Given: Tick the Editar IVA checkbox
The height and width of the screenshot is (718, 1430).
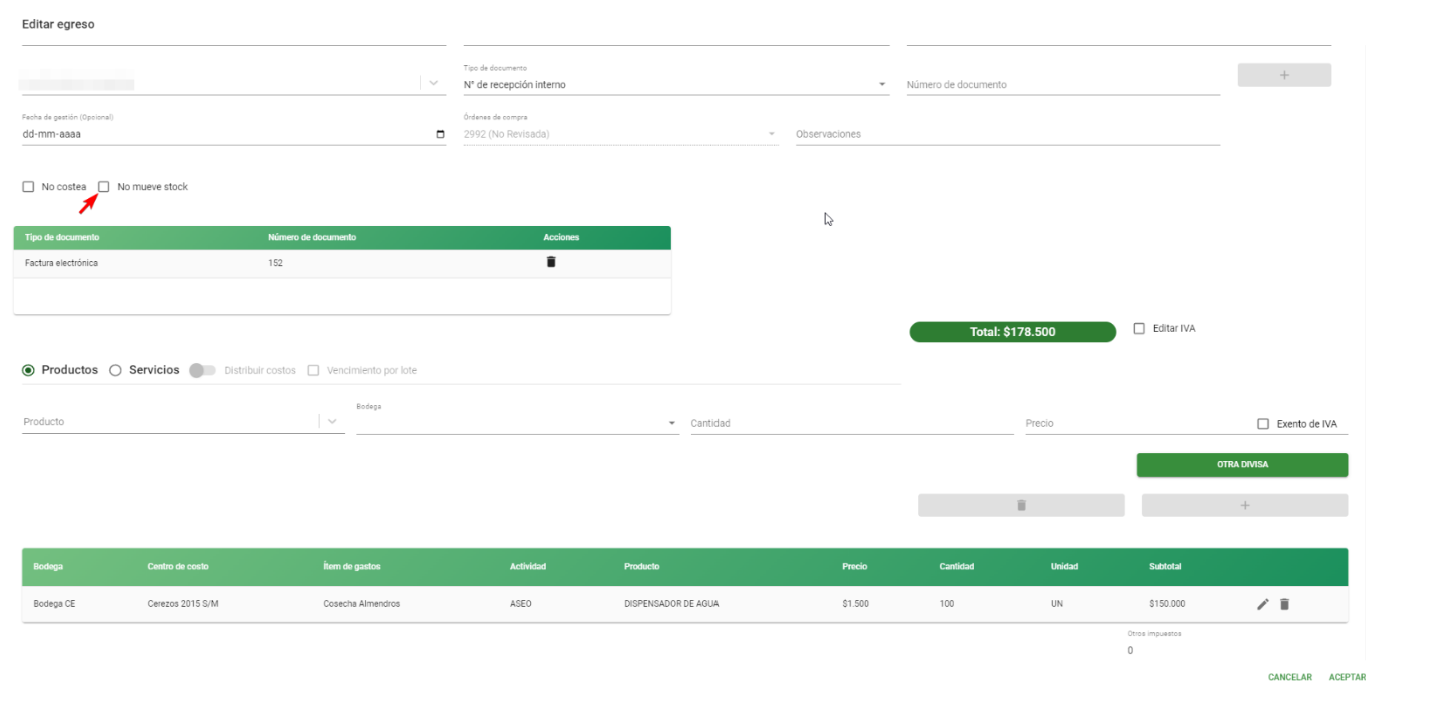Looking at the screenshot, I should pyautogui.click(x=1139, y=328).
